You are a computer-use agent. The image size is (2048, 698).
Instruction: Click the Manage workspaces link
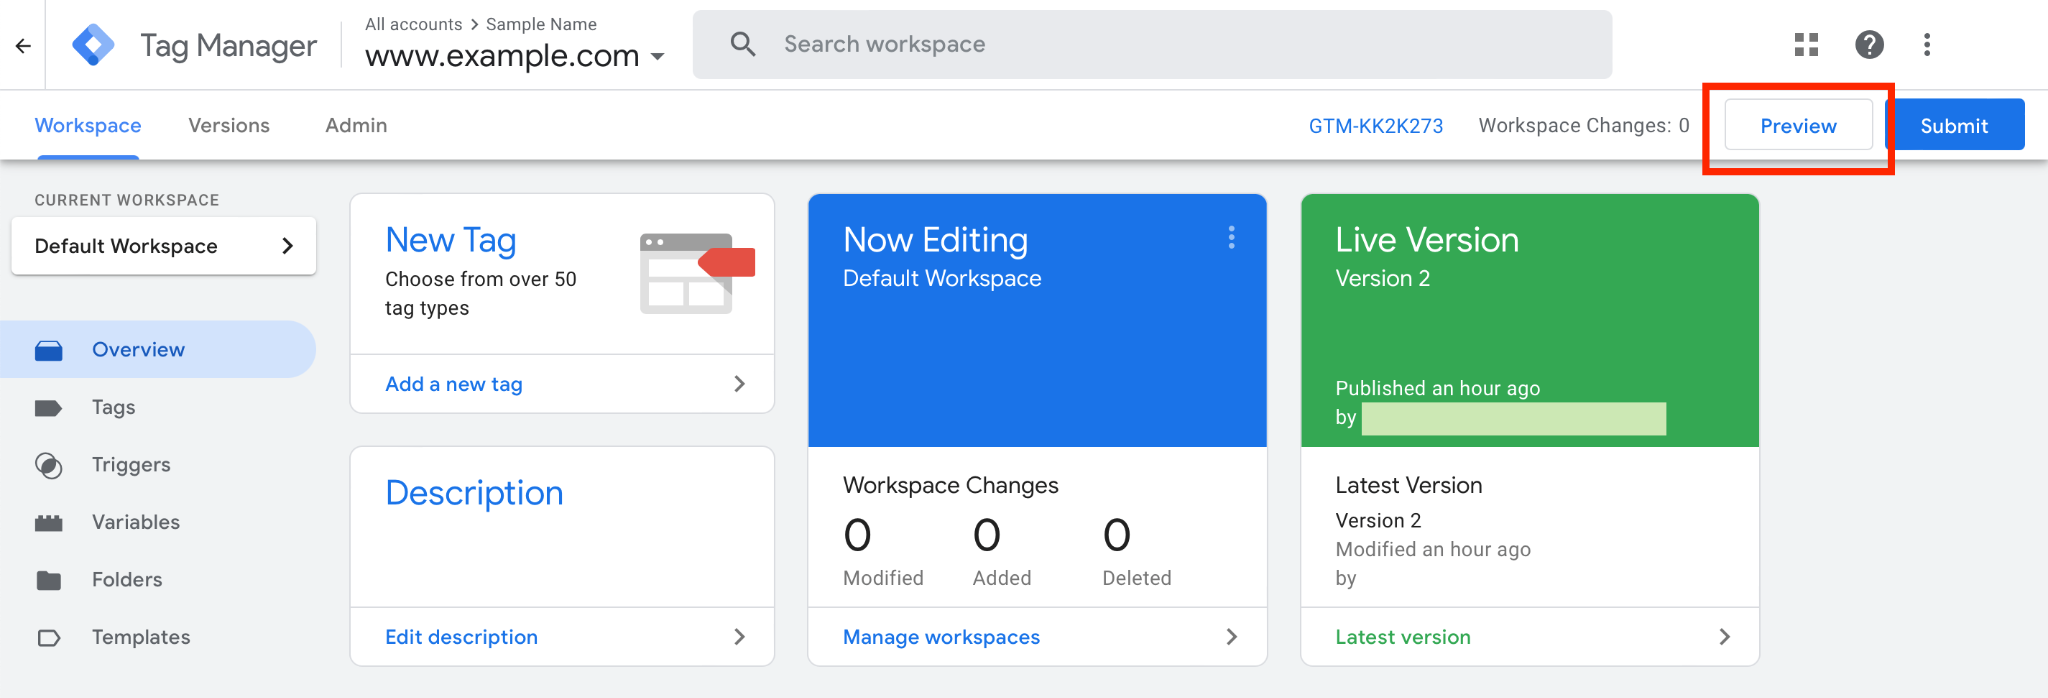[942, 637]
